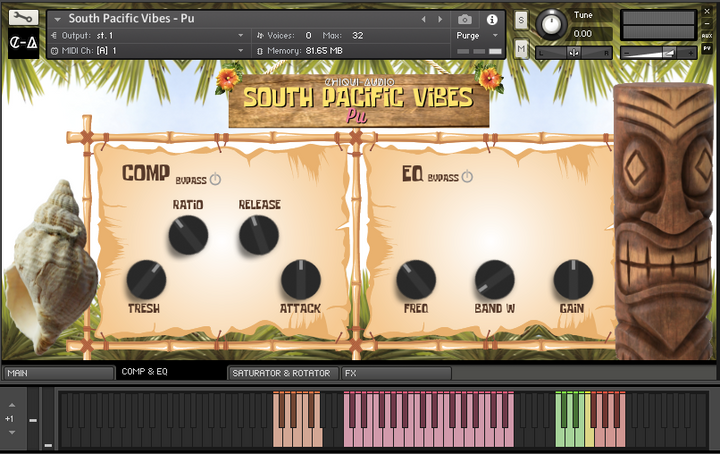This screenshot has width=720, height=454.
Task: Shift keyboard octave up arrow
Action: 12,405
